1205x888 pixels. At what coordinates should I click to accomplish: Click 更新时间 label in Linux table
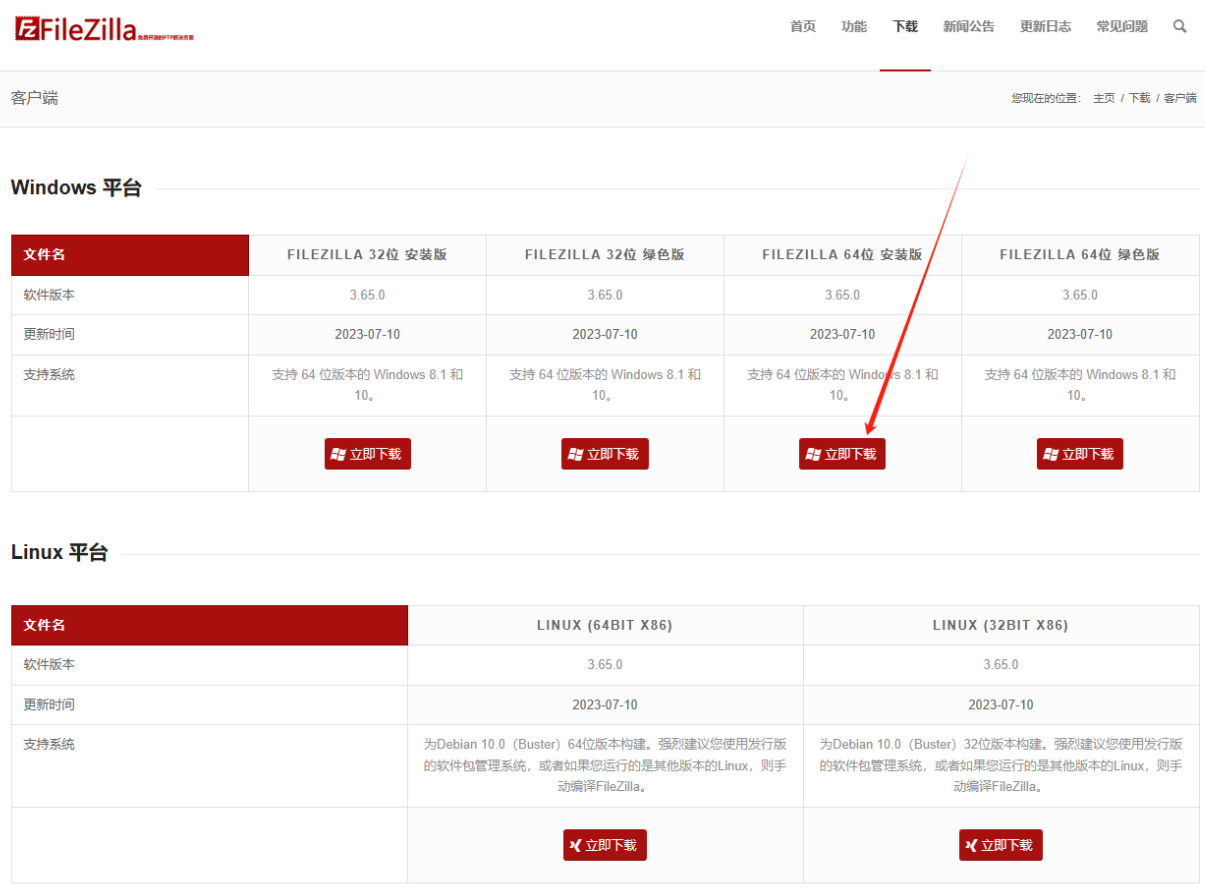(x=49, y=704)
